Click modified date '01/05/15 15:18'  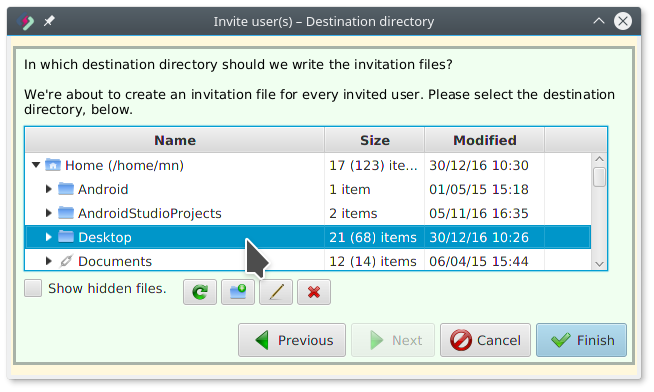(479, 189)
